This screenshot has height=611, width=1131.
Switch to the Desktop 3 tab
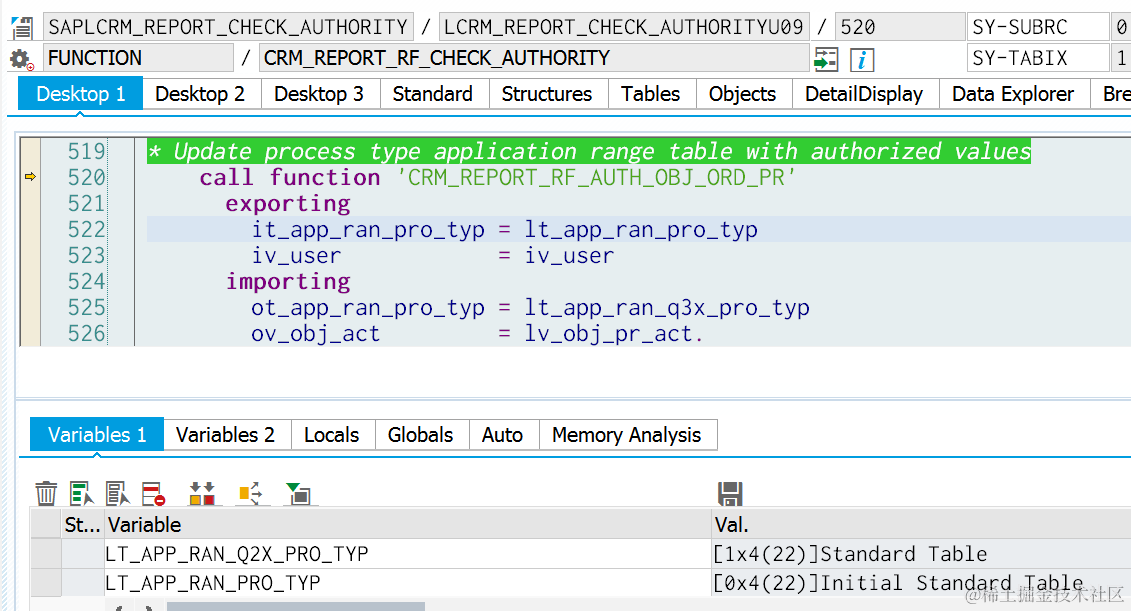[319, 94]
